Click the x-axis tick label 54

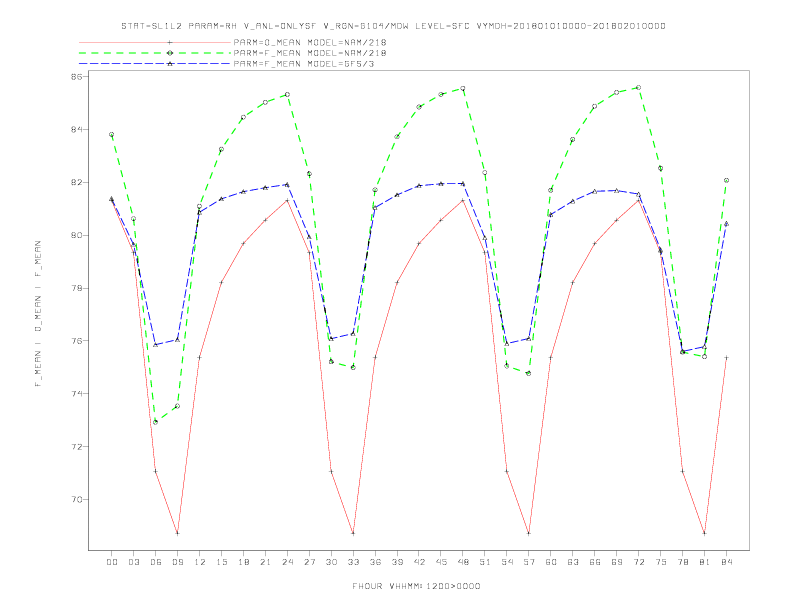click(x=507, y=562)
